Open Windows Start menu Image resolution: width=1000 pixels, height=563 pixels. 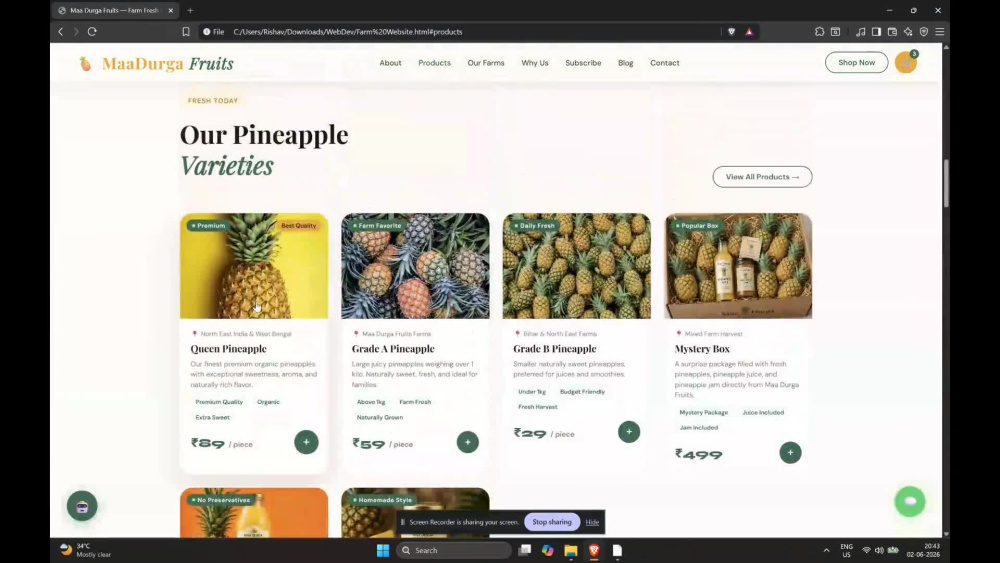[383, 550]
